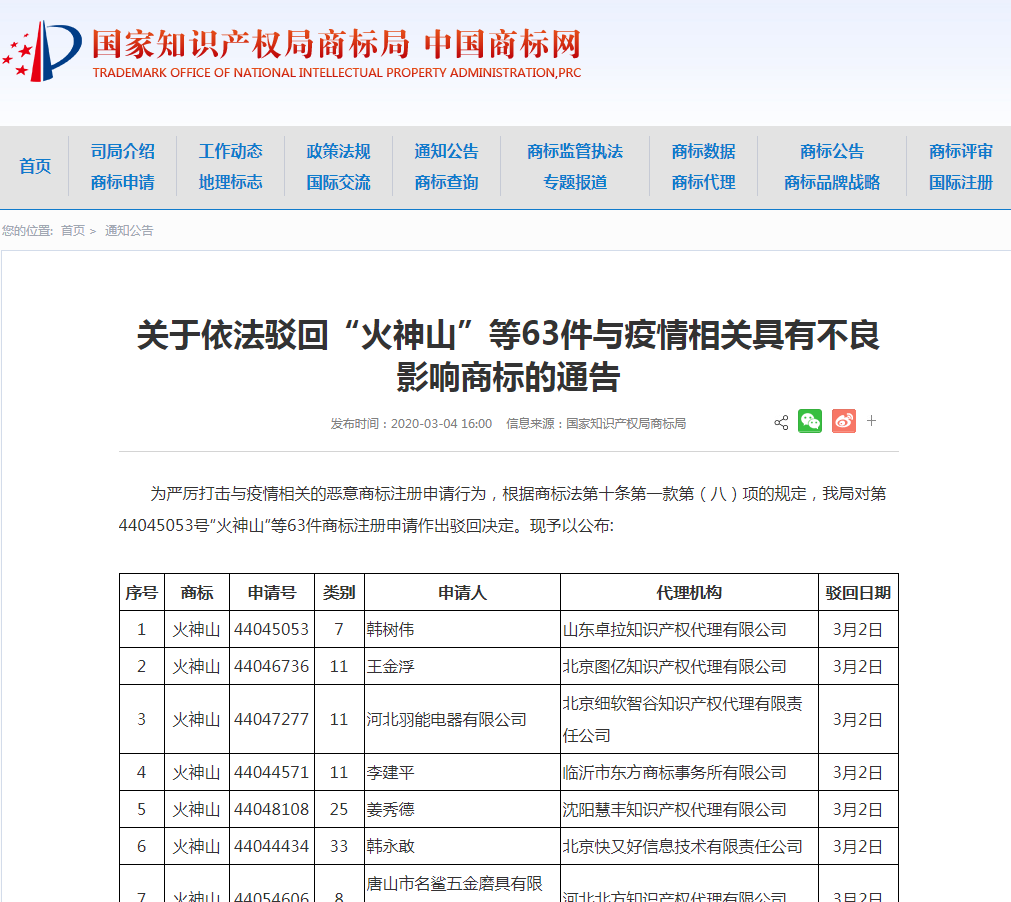Click the 首页 breadcrumb link
The image size is (1011, 902).
coord(73,231)
